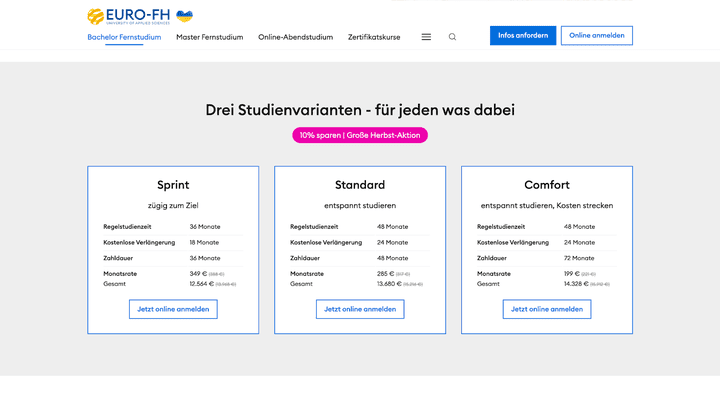Select the Standard card heading
Image resolution: width=720 pixels, height=405 pixels.
point(360,185)
